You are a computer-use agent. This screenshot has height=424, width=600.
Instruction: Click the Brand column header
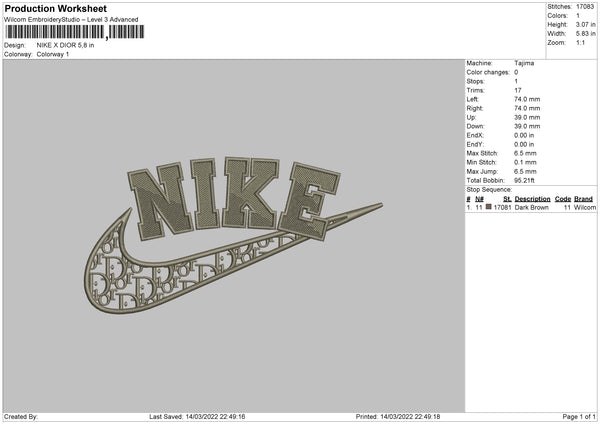tap(584, 199)
